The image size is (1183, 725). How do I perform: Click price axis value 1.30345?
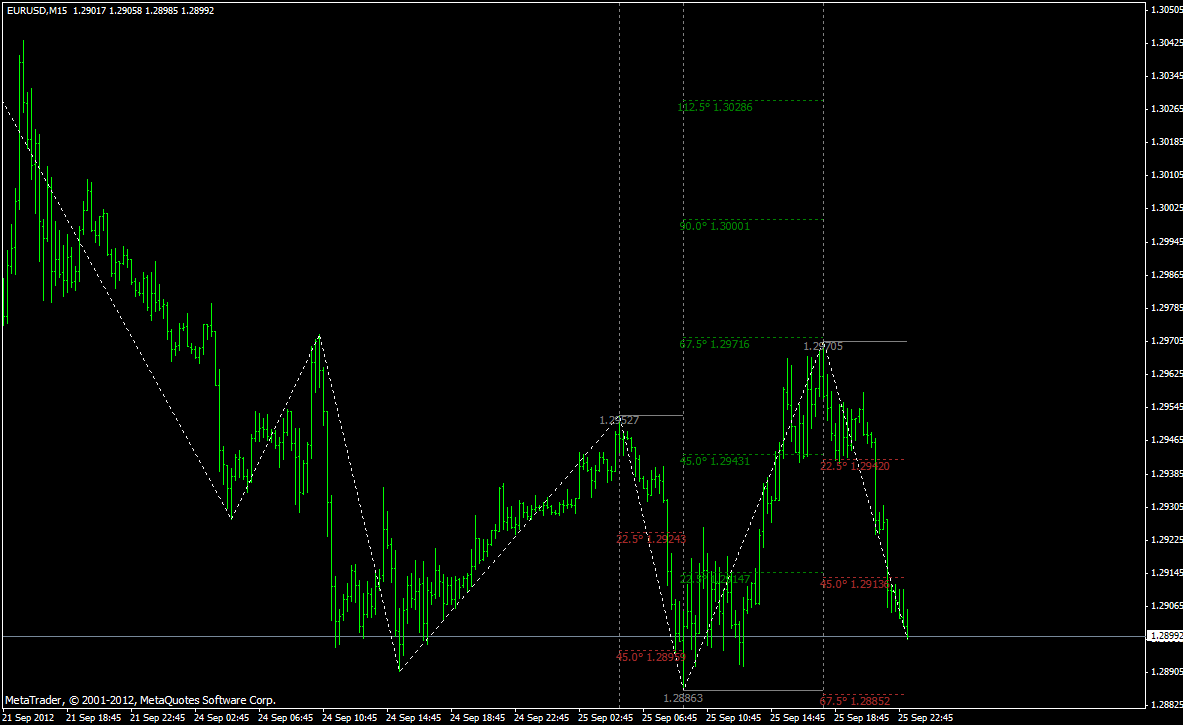point(1166,75)
